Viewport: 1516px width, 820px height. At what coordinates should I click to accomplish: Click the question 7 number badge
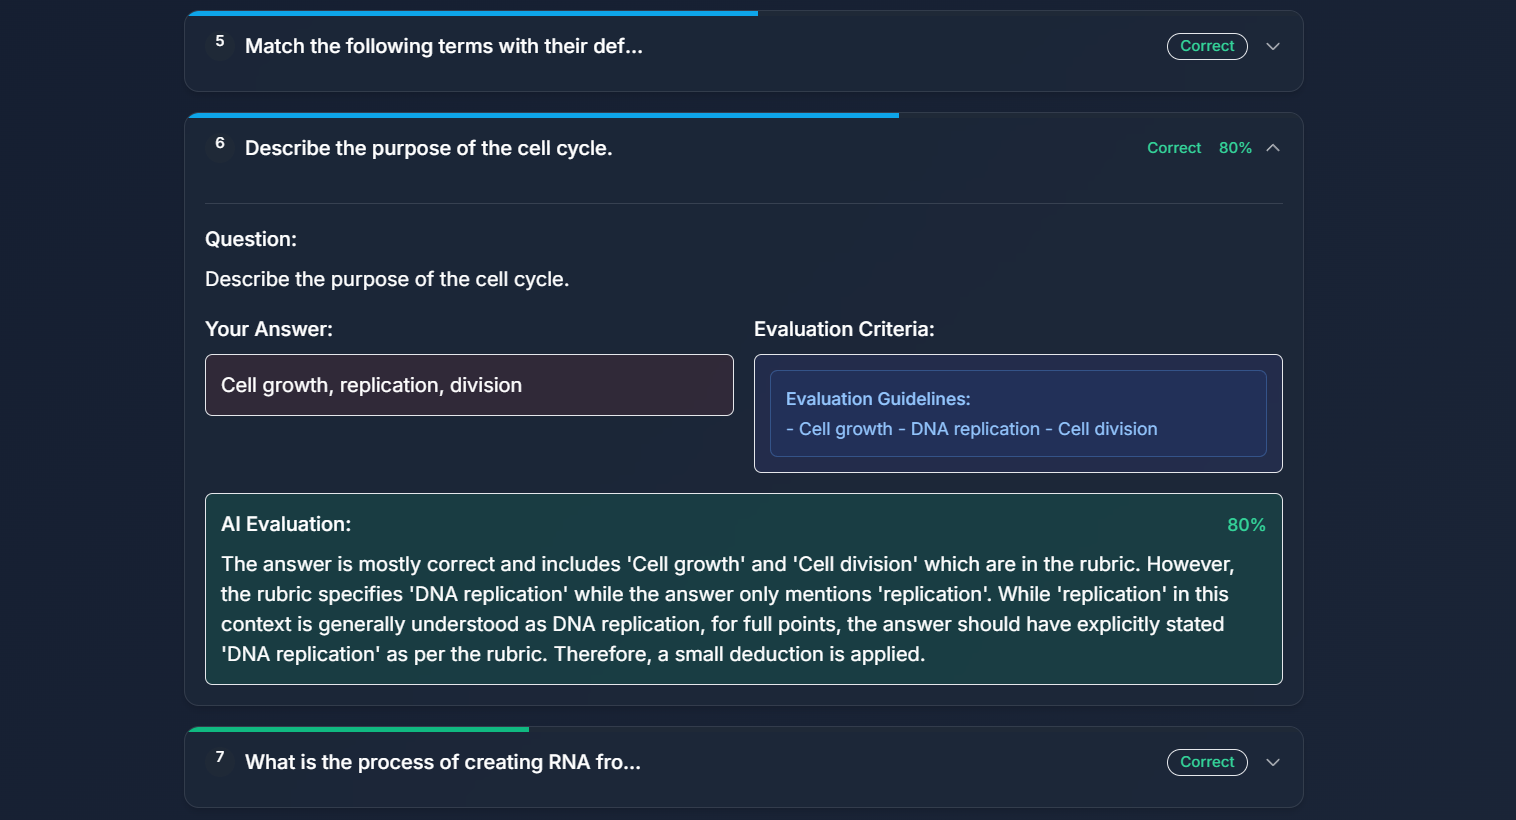tap(219, 760)
